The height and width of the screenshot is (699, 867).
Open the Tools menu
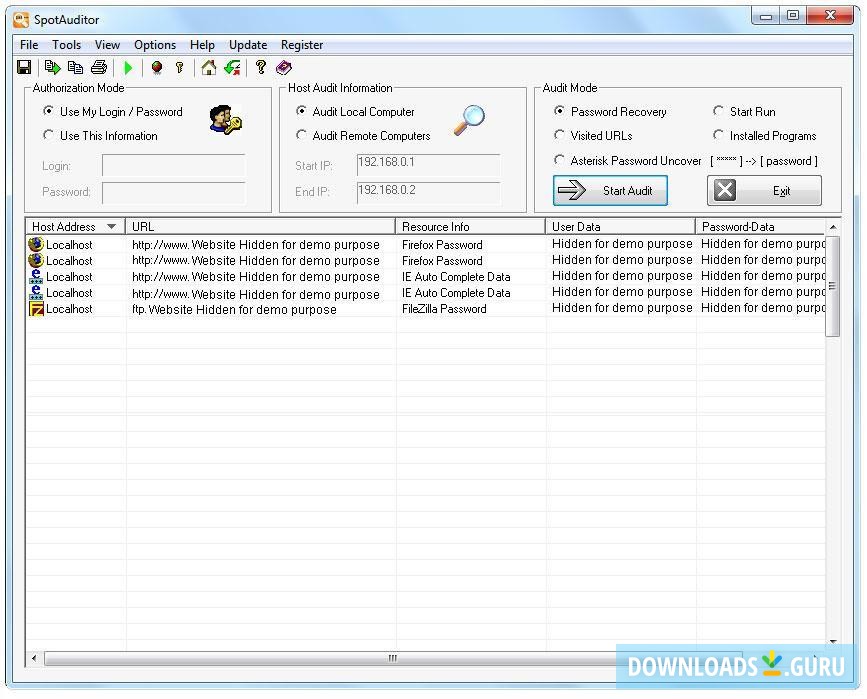tap(67, 45)
